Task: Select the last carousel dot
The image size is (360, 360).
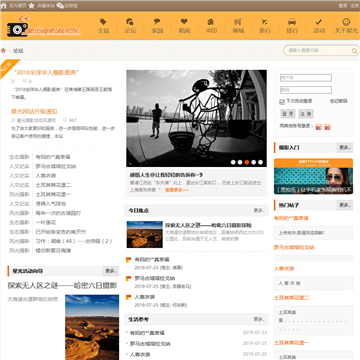Action: tap(260, 162)
